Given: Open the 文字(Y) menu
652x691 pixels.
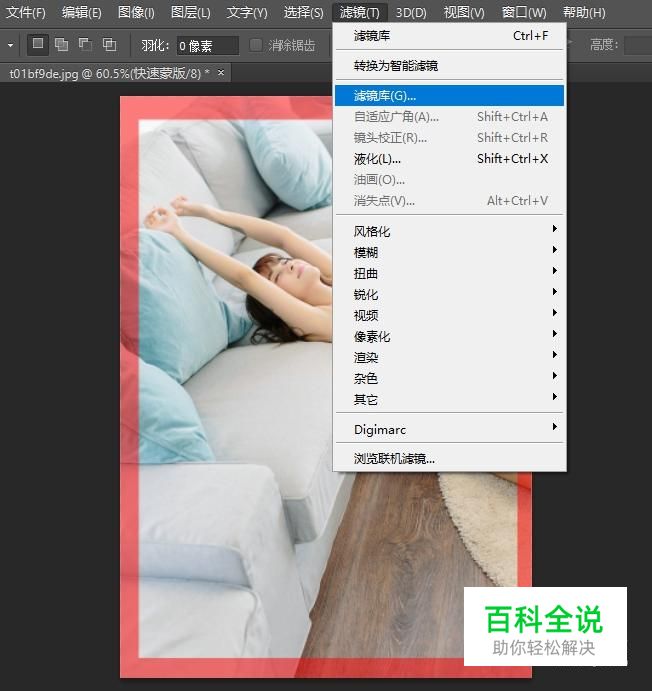Looking at the screenshot, I should (x=247, y=12).
